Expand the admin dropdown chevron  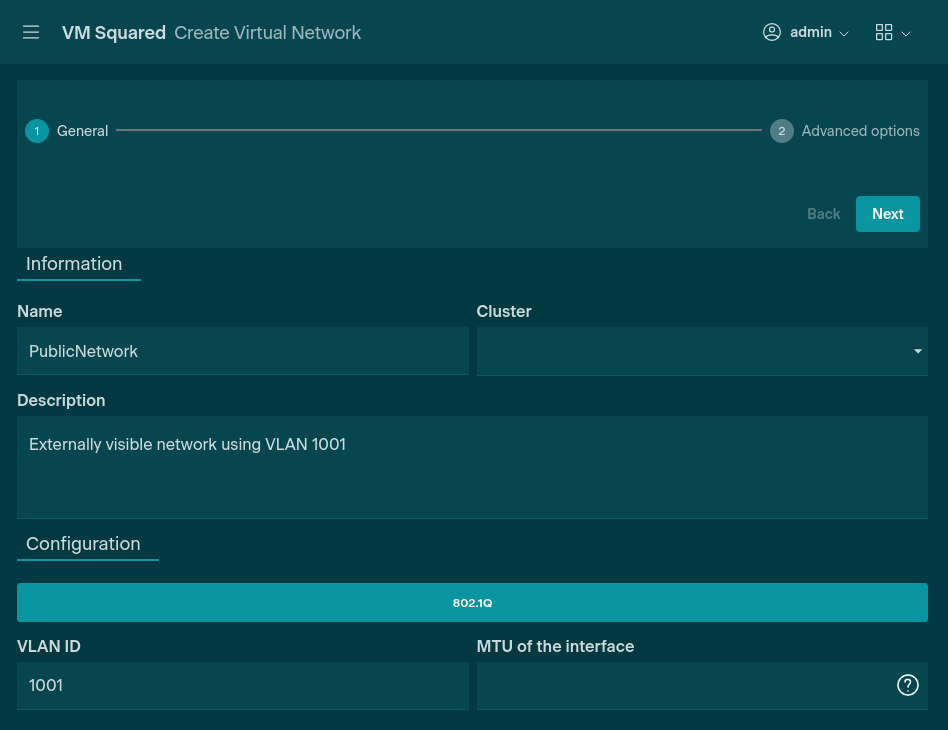(844, 34)
